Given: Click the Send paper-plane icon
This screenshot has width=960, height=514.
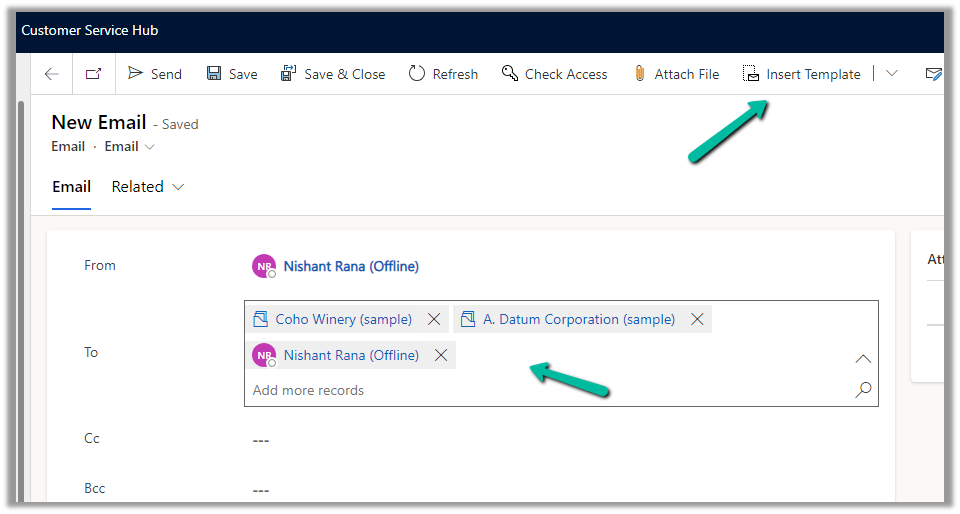Looking at the screenshot, I should pyautogui.click(x=135, y=73).
